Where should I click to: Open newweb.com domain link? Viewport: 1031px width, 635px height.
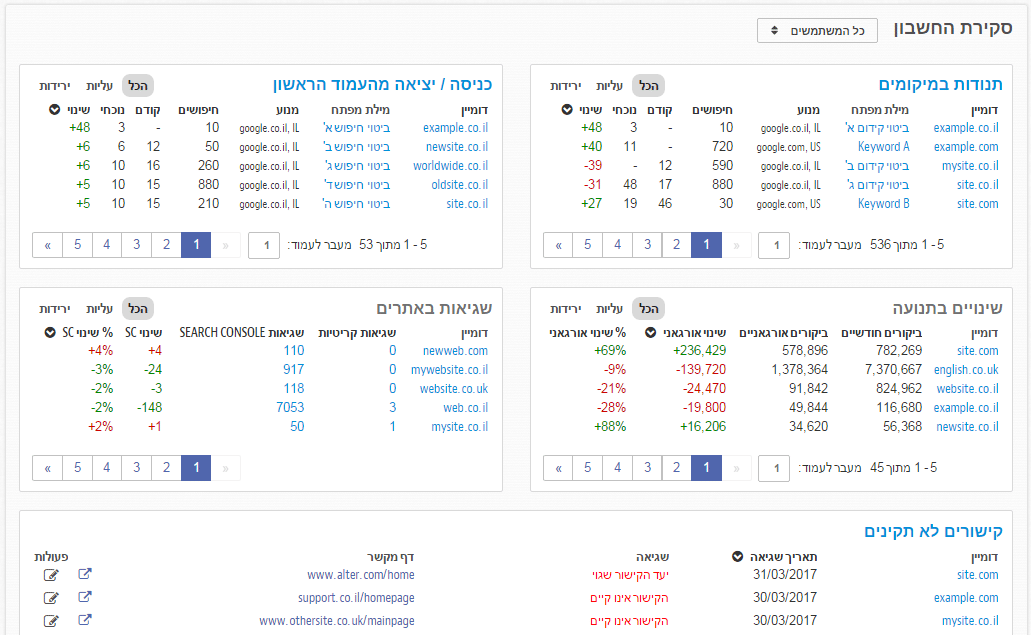coord(455,351)
